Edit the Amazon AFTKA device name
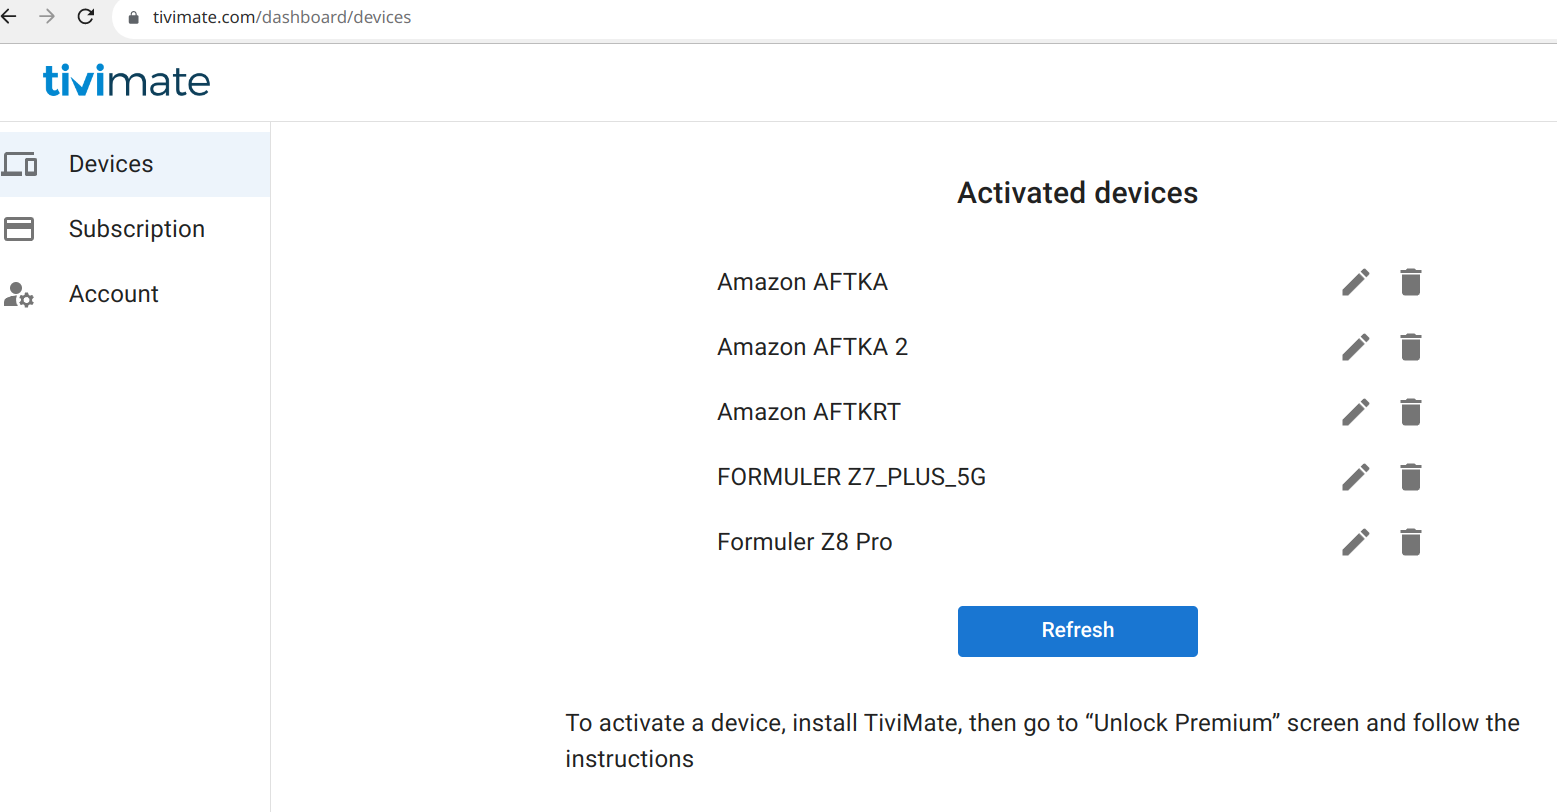 [x=1355, y=283]
